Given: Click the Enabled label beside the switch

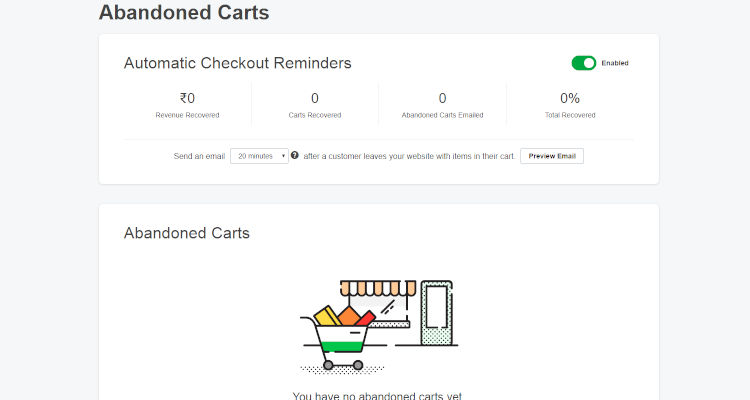Looking at the screenshot, I should [x=615, y=63].
